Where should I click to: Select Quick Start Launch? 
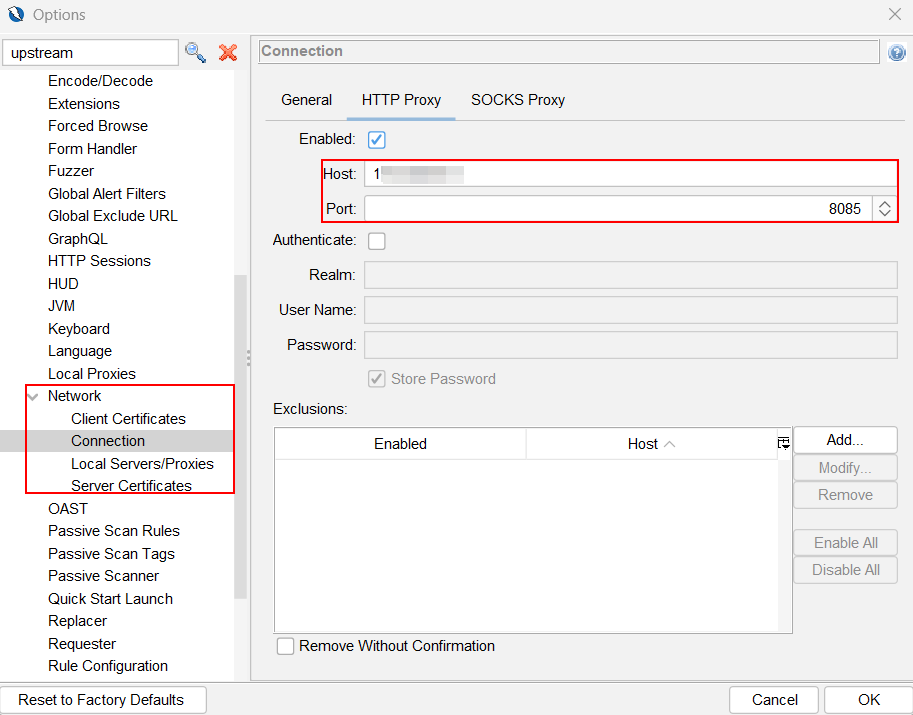(x=110, y=599)
